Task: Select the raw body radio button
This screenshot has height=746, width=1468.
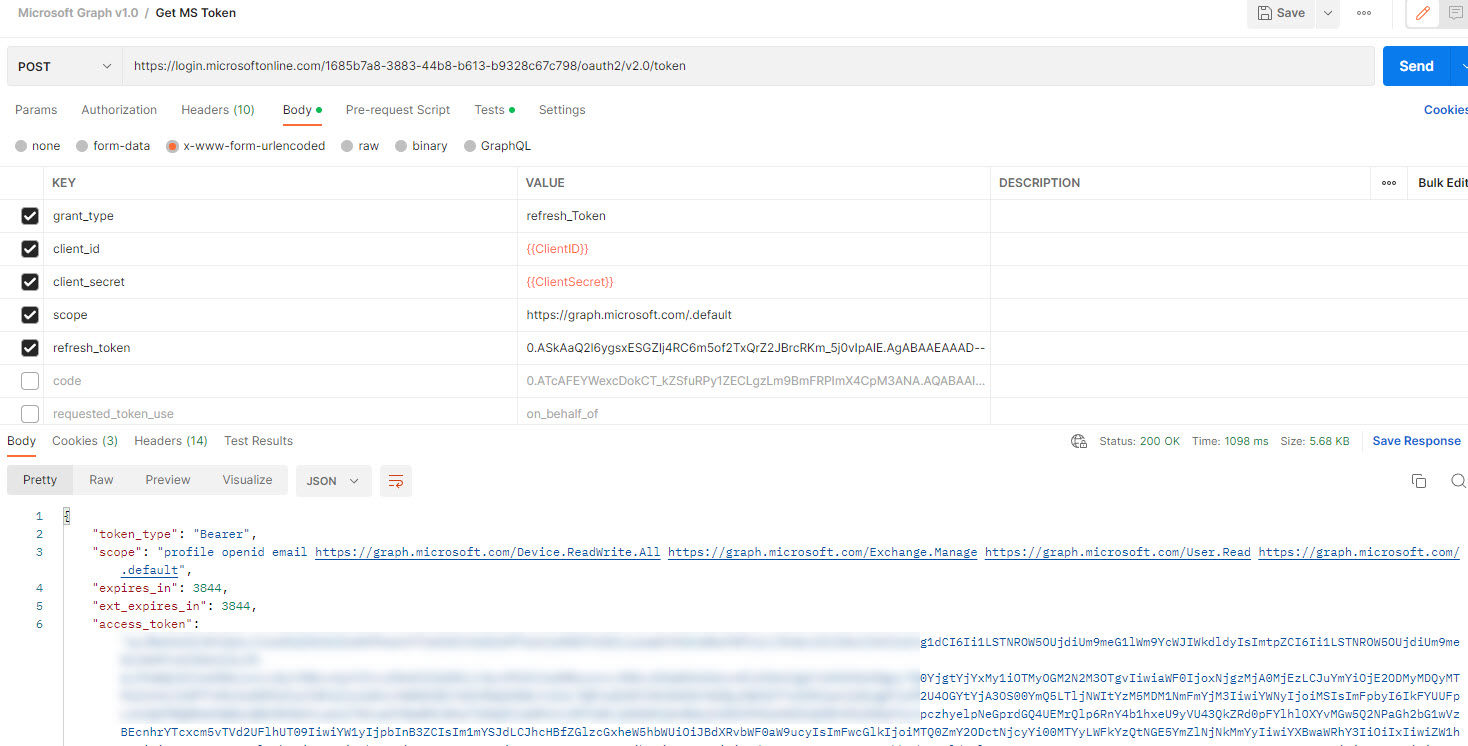Action: (x=348, y=146)
